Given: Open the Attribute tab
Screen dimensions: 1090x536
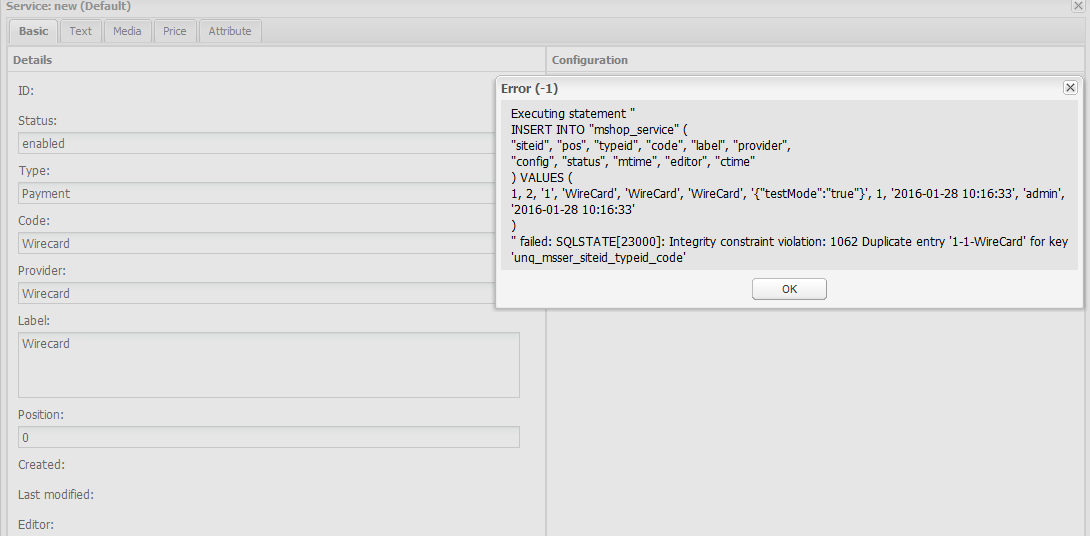Looking at the screenshot, I should click(x=230, y=31).
